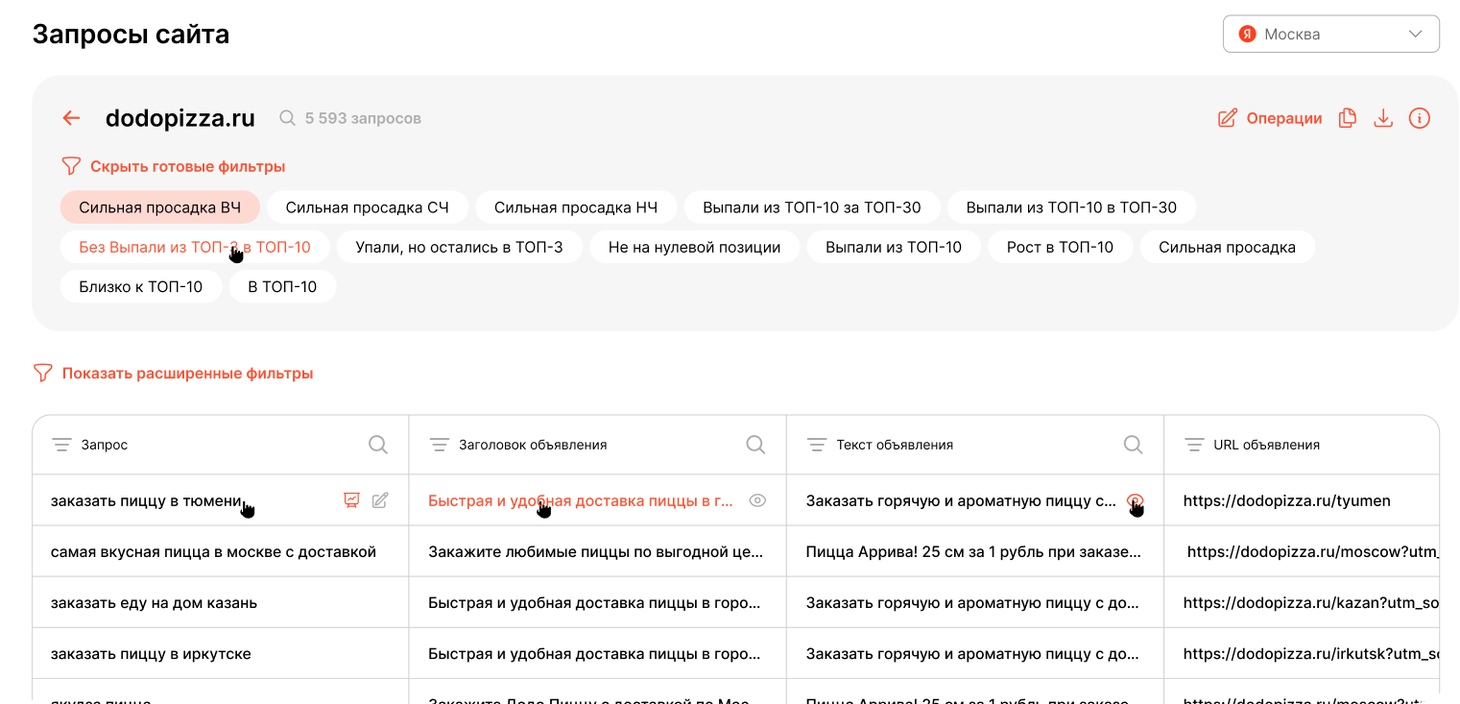The height and width of the screenshot is (704, 1460).
Task: Open the Операции menu
Action: click(x=1284, y=118)
